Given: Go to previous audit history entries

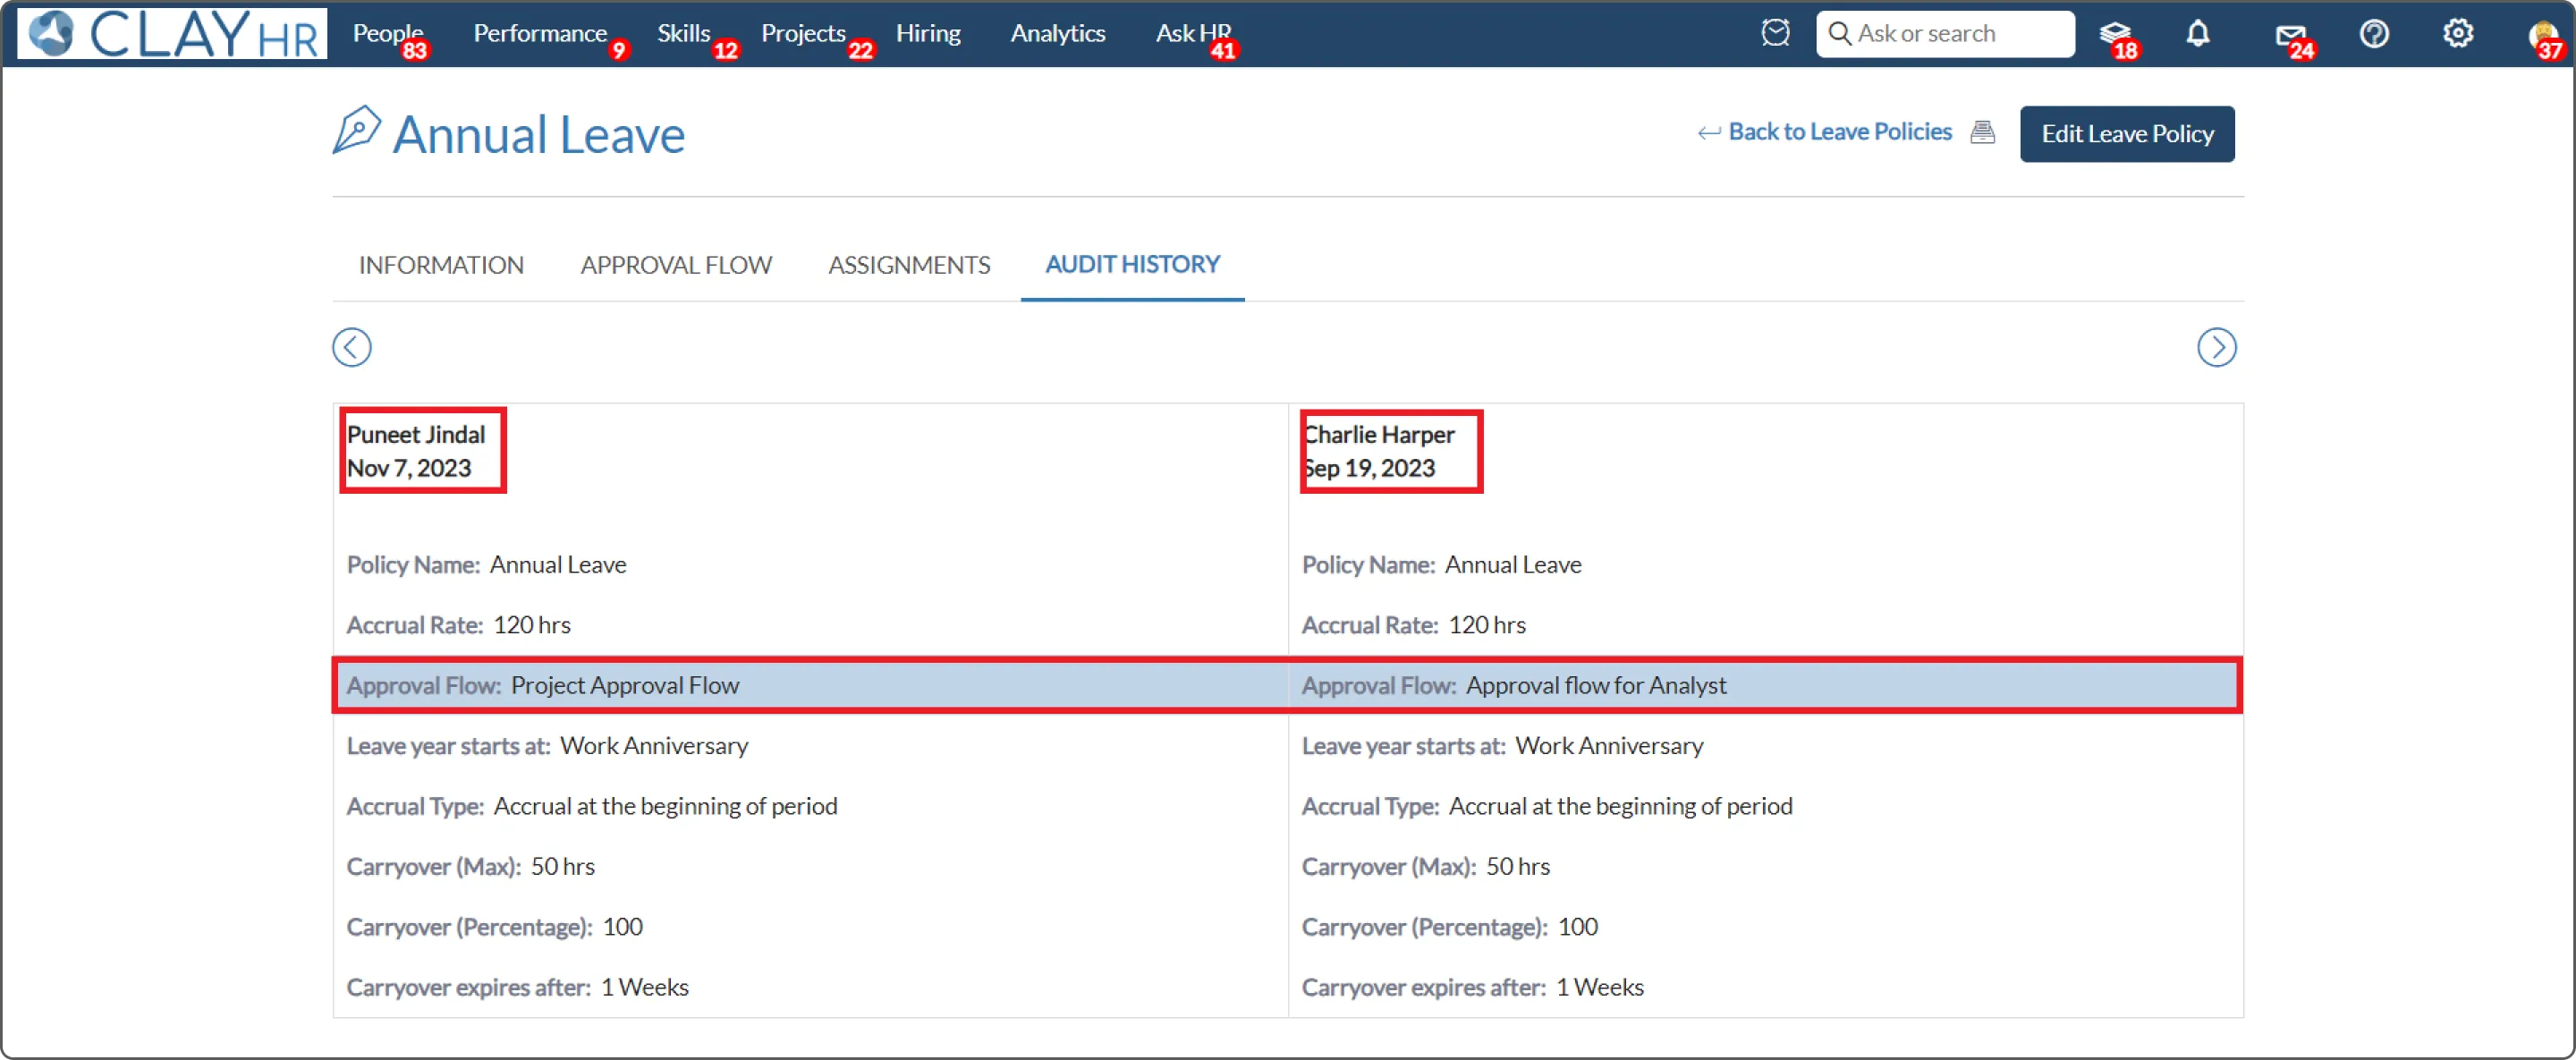Looking at the screenshot, I should [352, 347].
